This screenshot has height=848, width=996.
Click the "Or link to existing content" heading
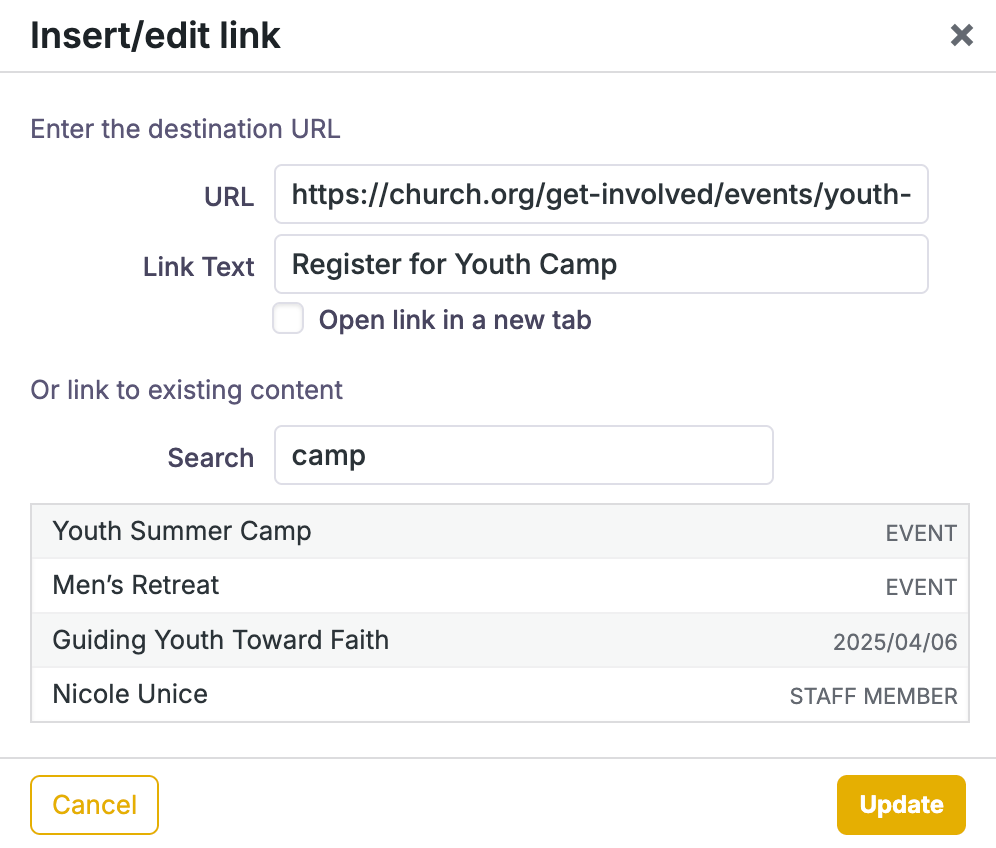pyautogui.click(x=187, y=390)
